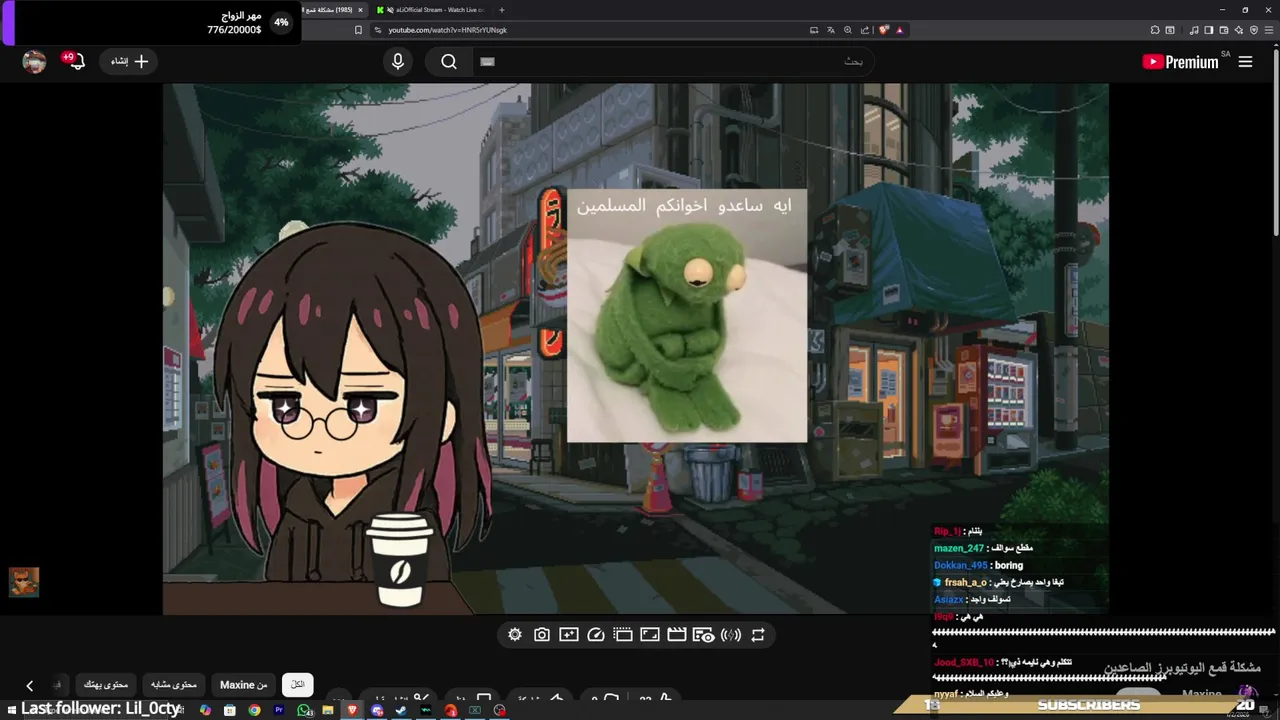Click the share icon in address bar
This screenshot has width=1280, height=720.
pyautogui.click(x=865, y=30)
